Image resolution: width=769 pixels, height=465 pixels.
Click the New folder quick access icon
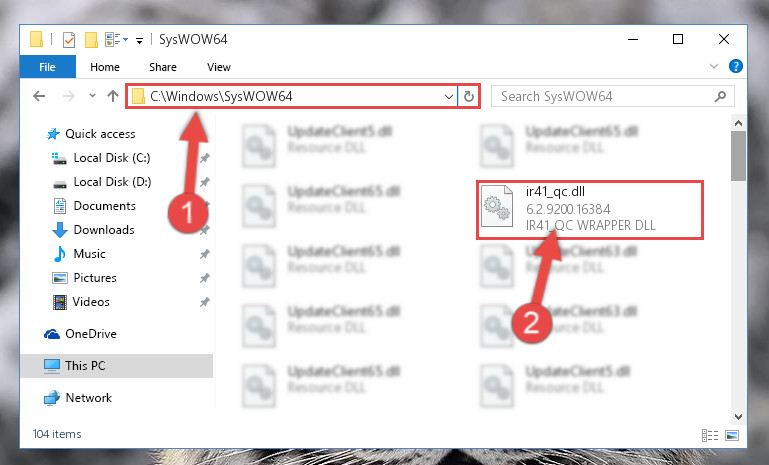pos(91,40)
